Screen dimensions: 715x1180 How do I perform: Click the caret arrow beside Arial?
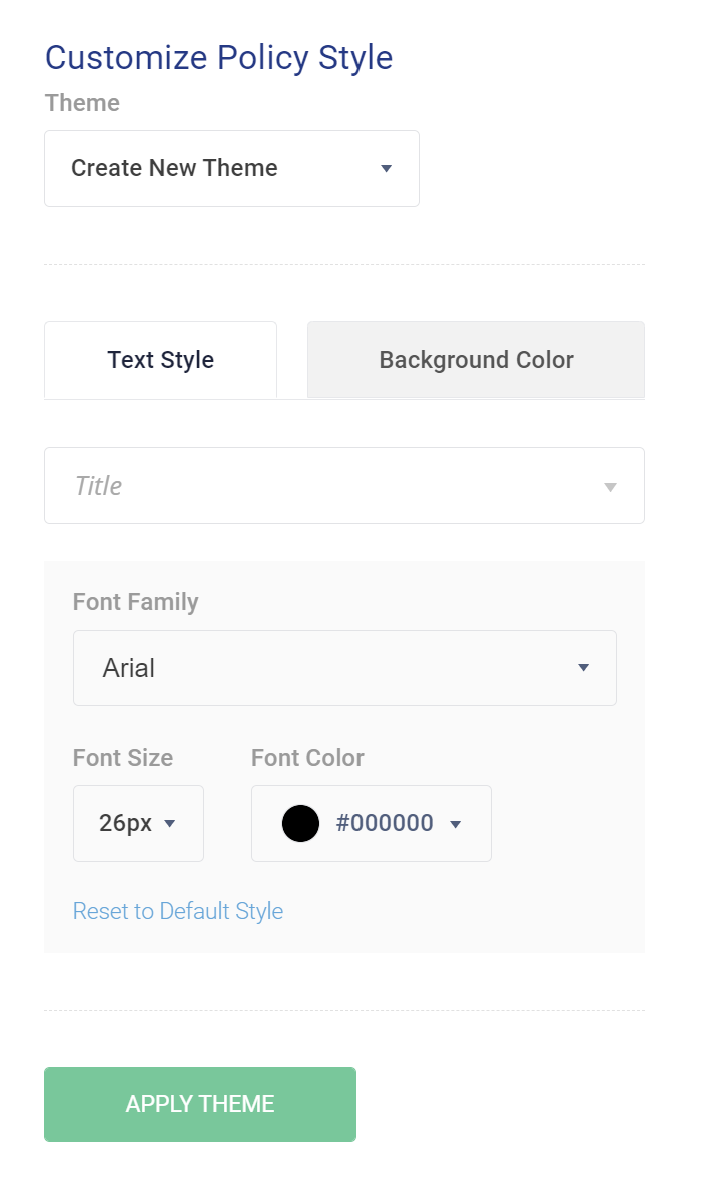coord(583,668)
